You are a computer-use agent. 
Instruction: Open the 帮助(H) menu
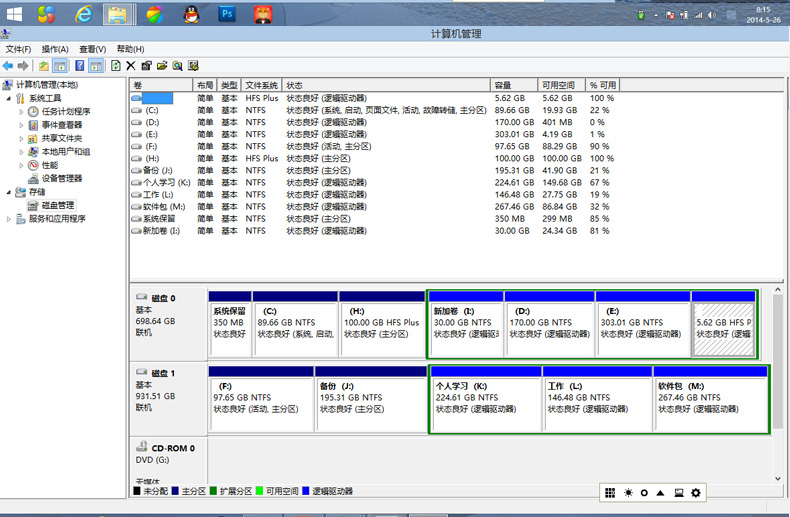(130, 49)
